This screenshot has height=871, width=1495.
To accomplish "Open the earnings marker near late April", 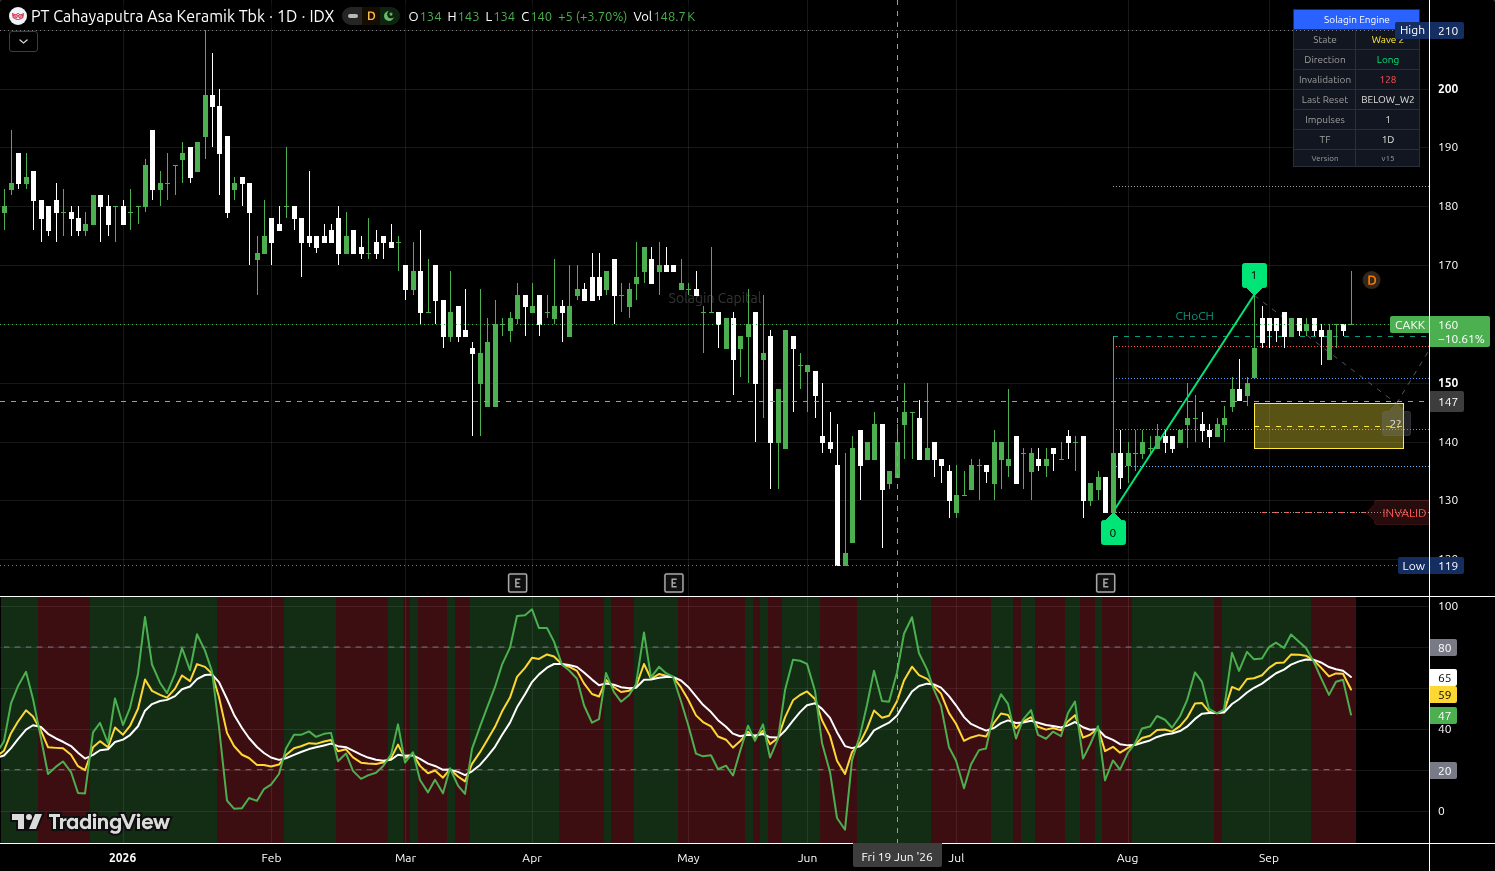I will point(674,583).
